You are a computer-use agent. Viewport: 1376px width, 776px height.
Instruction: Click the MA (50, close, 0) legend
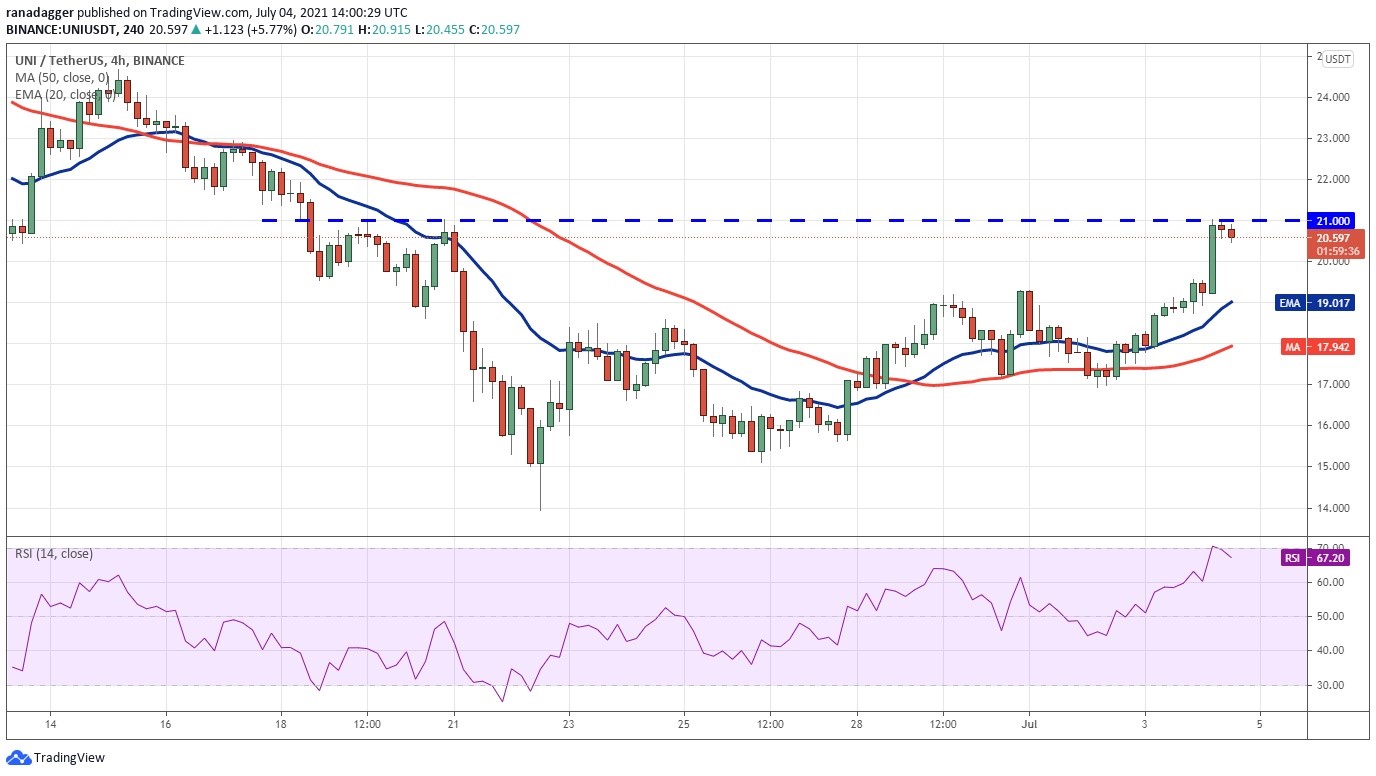(x=62, y=77)
